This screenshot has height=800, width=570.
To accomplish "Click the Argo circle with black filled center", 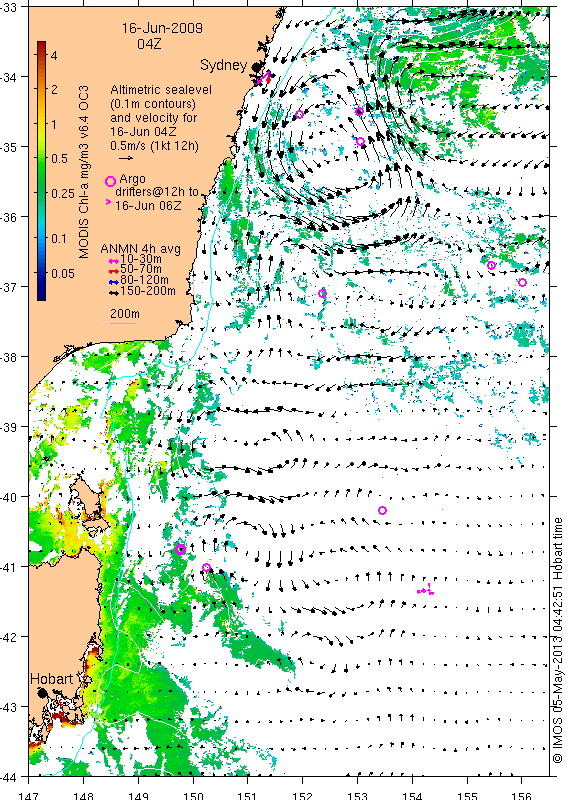I will pos(359,111).
